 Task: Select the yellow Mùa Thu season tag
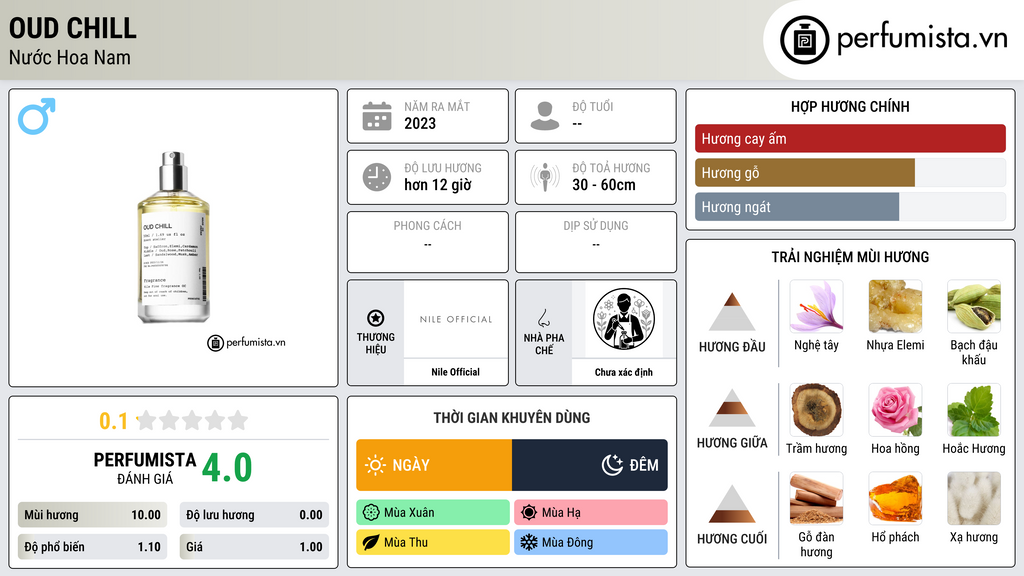[433, 542]
